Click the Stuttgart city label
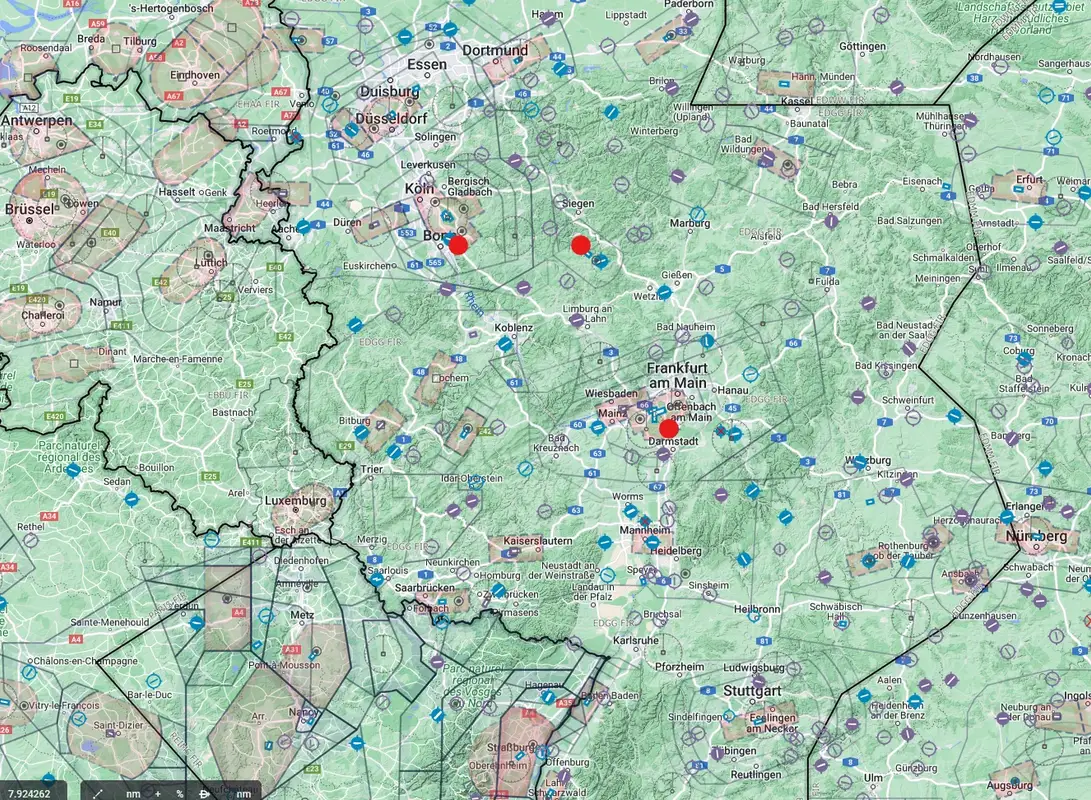The height and width of the screenshot is (800, 1091). (x=752, y=691)
